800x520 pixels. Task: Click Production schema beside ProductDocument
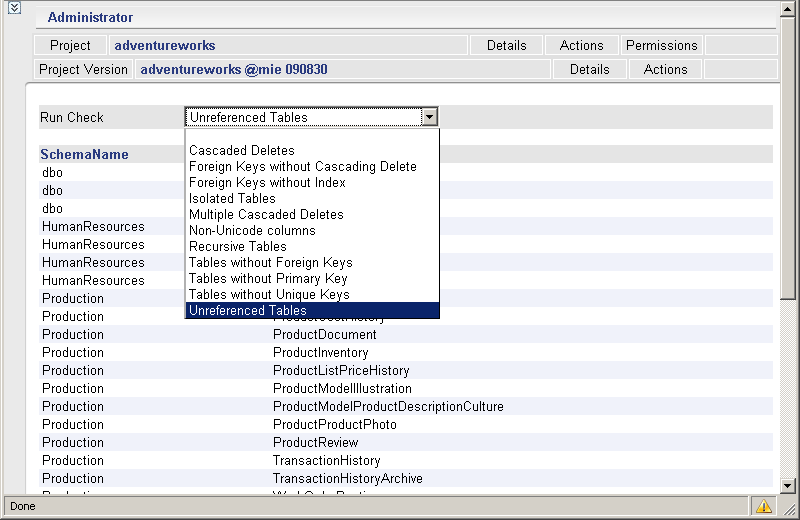pyautogui.click(x=72, y=334)
